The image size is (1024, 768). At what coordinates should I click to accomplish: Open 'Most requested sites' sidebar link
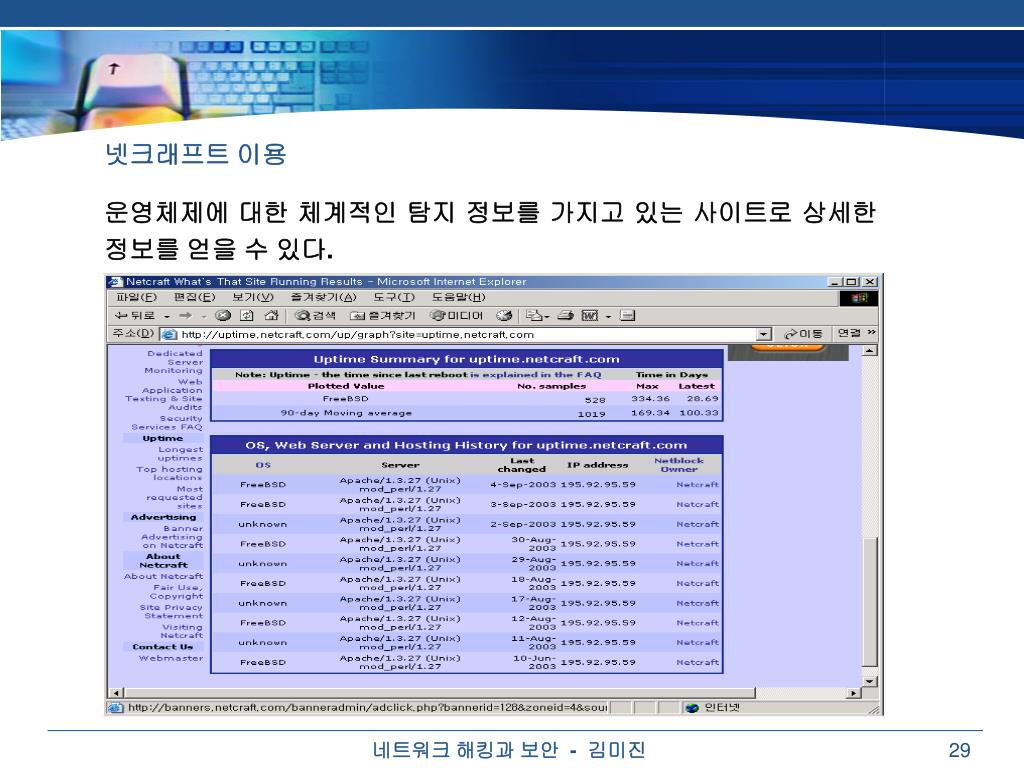(x=175, y=497)
